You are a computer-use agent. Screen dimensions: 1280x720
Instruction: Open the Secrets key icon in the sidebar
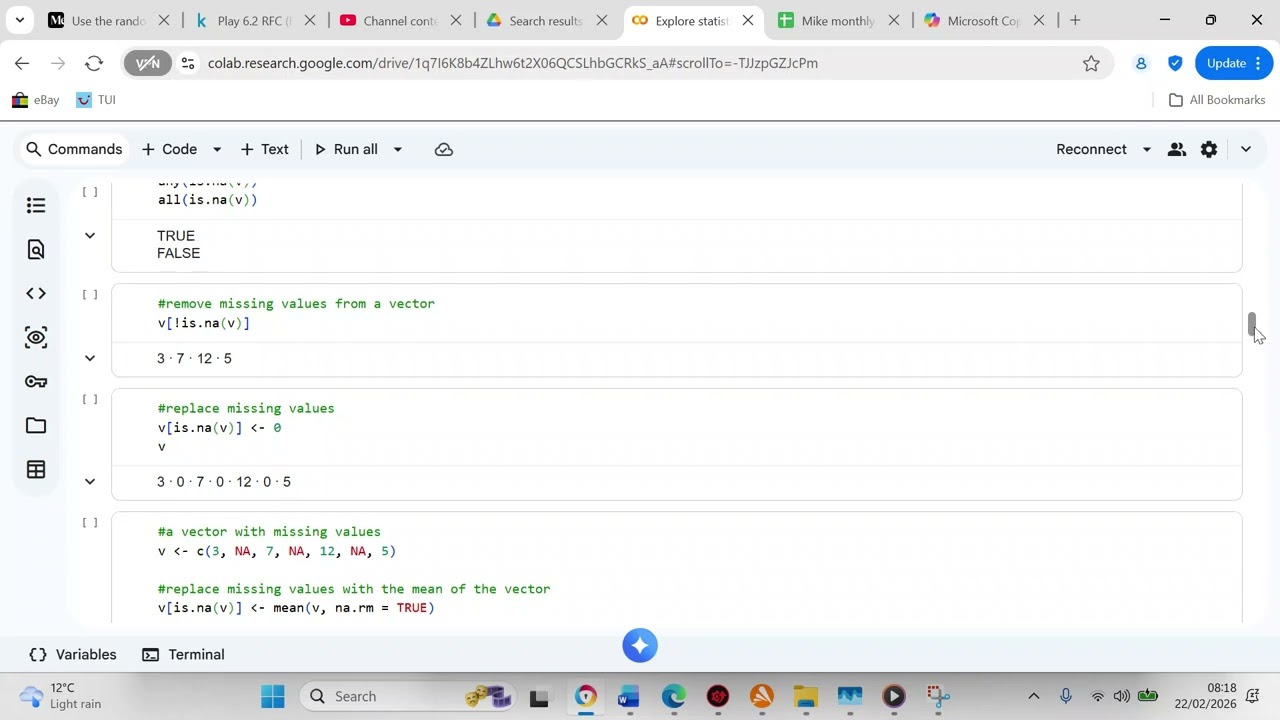36,381
